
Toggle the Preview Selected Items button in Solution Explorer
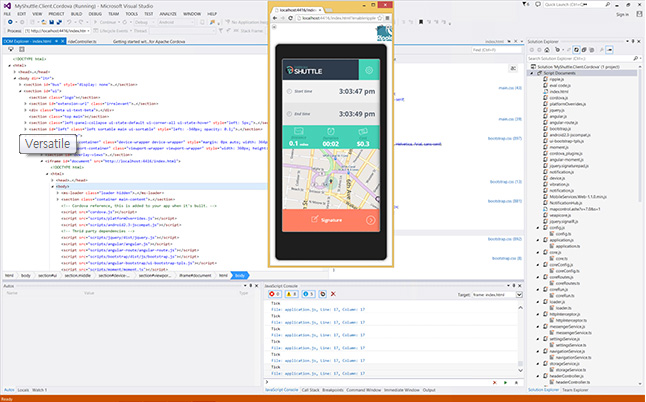tap(610, 50)
